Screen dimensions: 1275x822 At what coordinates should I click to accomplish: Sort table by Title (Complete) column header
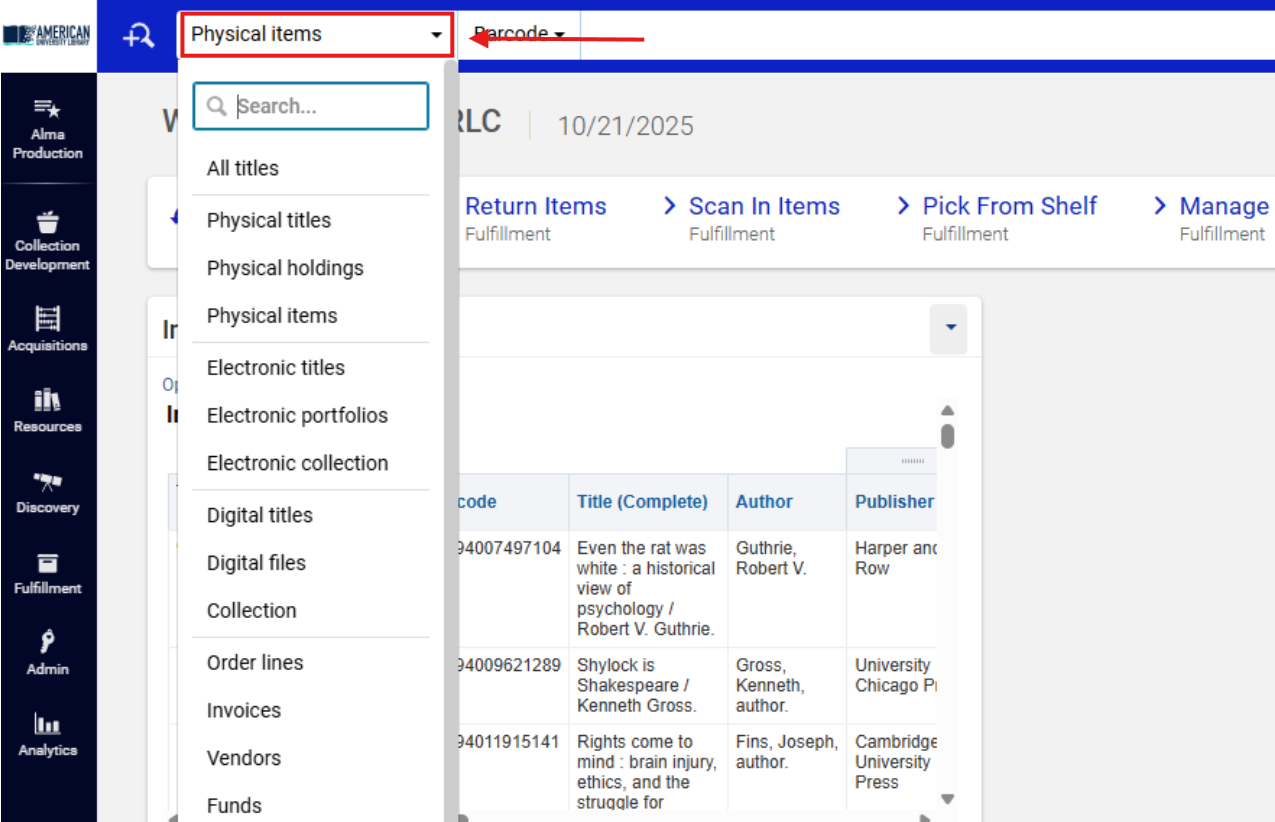[x=642, y=502]
